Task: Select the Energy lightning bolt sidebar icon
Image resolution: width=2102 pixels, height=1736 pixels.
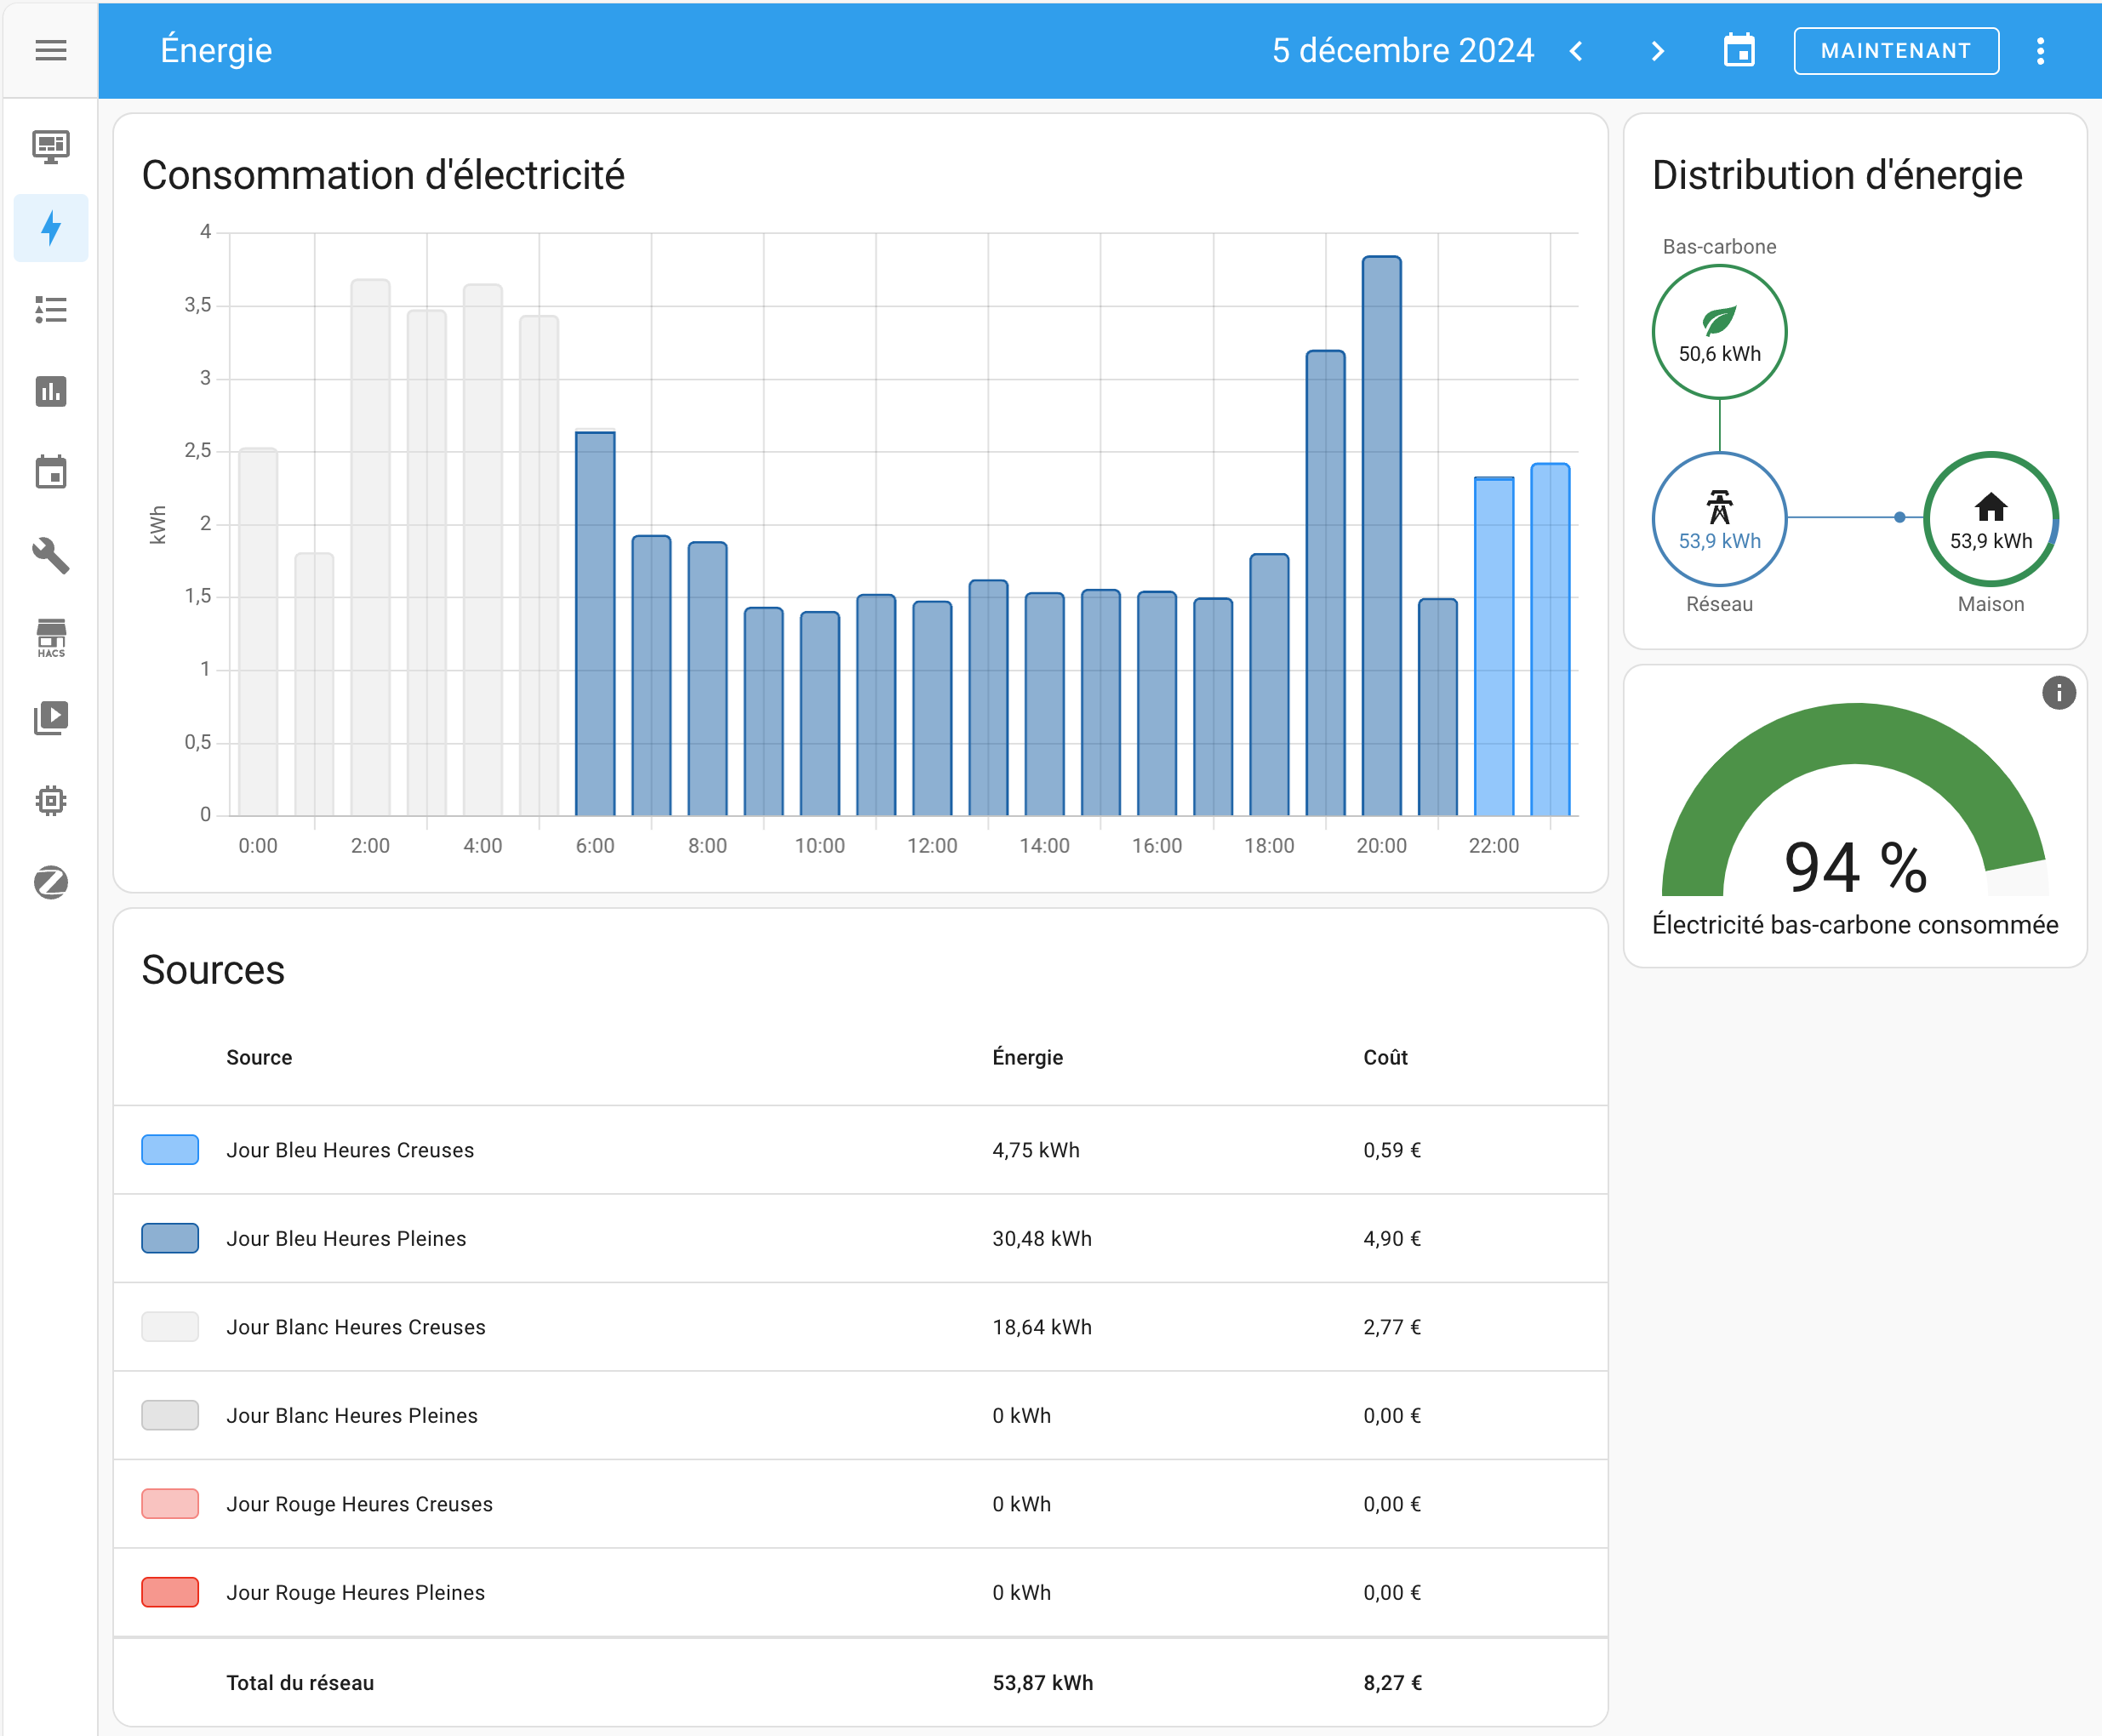Action: (50, 228)
